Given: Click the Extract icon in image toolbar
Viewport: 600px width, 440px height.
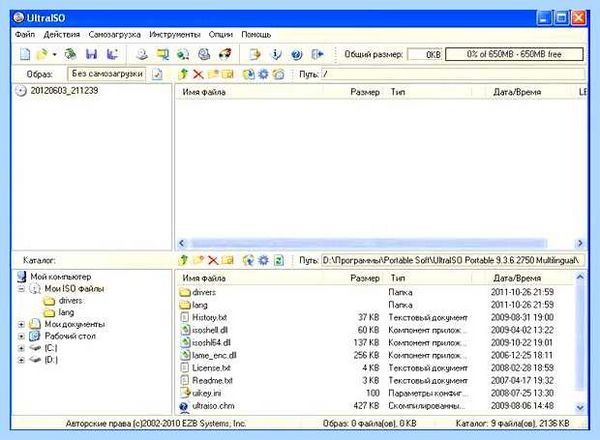Looking at the screenshot, I should click(x=248, y=74).
